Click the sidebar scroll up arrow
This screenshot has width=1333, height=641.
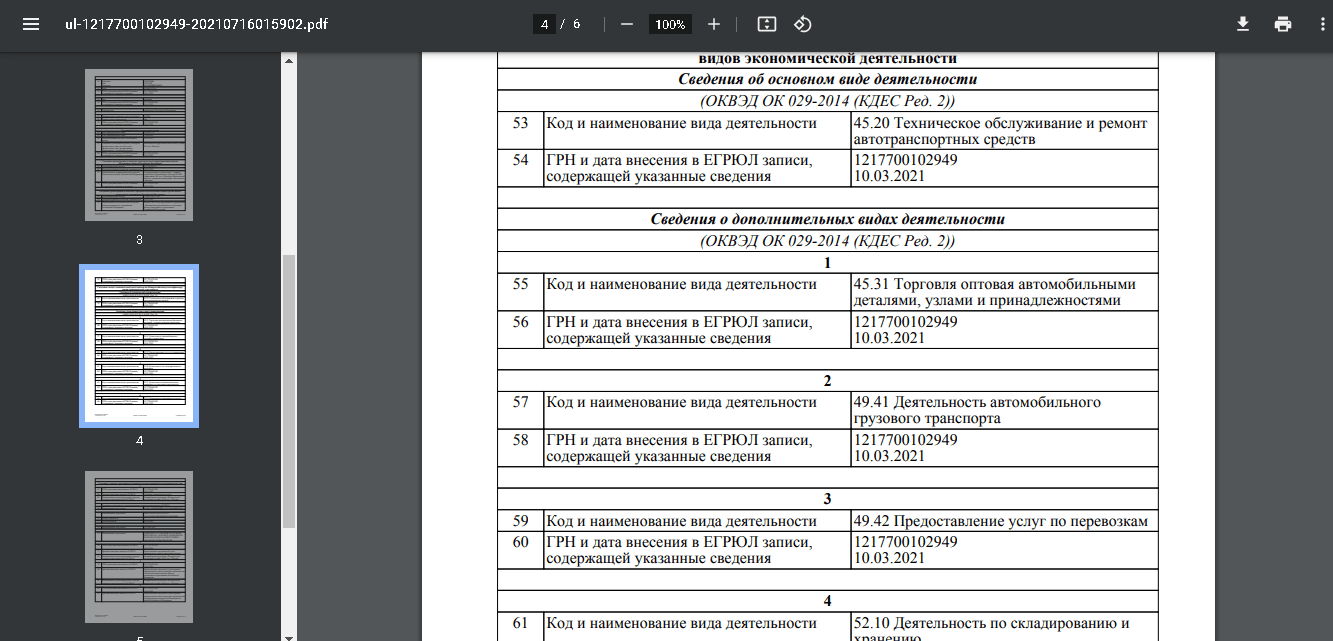[289, 61]
